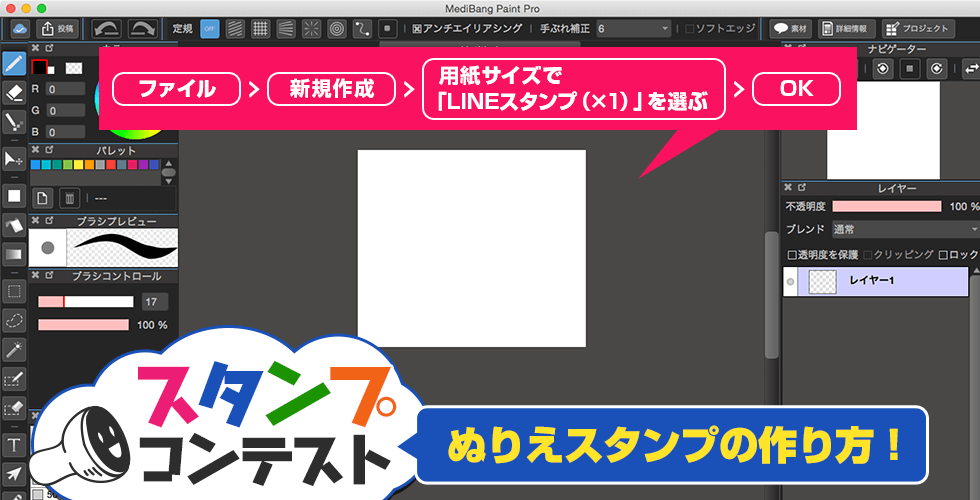Undo the last action with the curved left arrow
The image size is (980, 500).
coord(106,29)
